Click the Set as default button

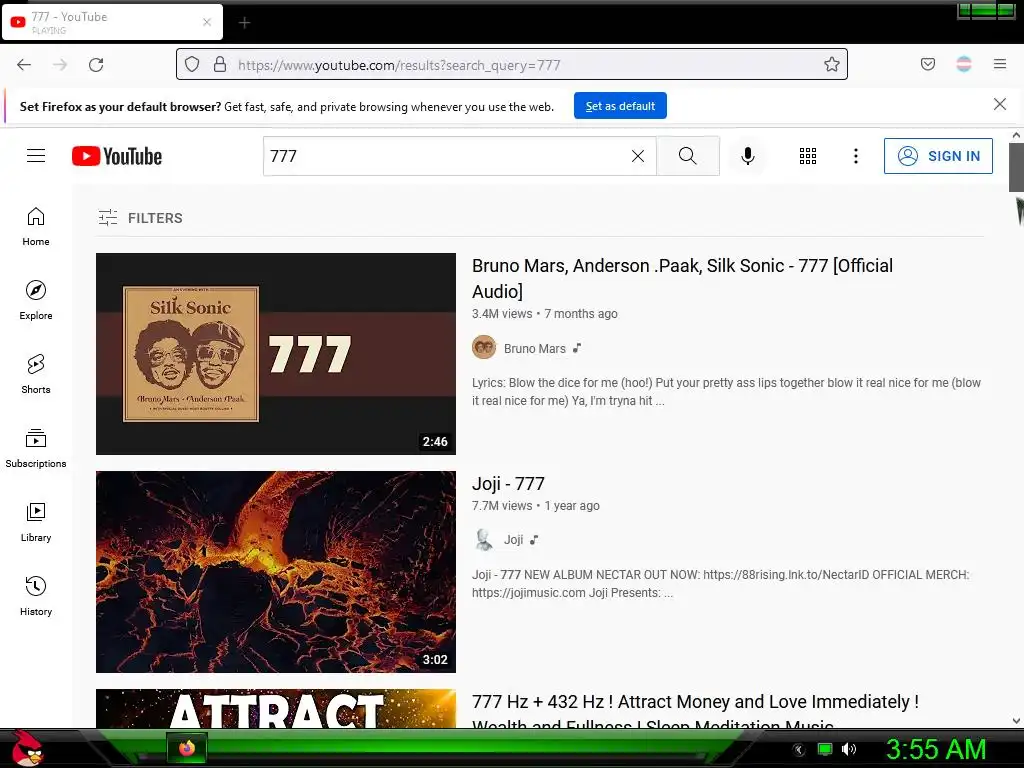click(x=620, y=106)
